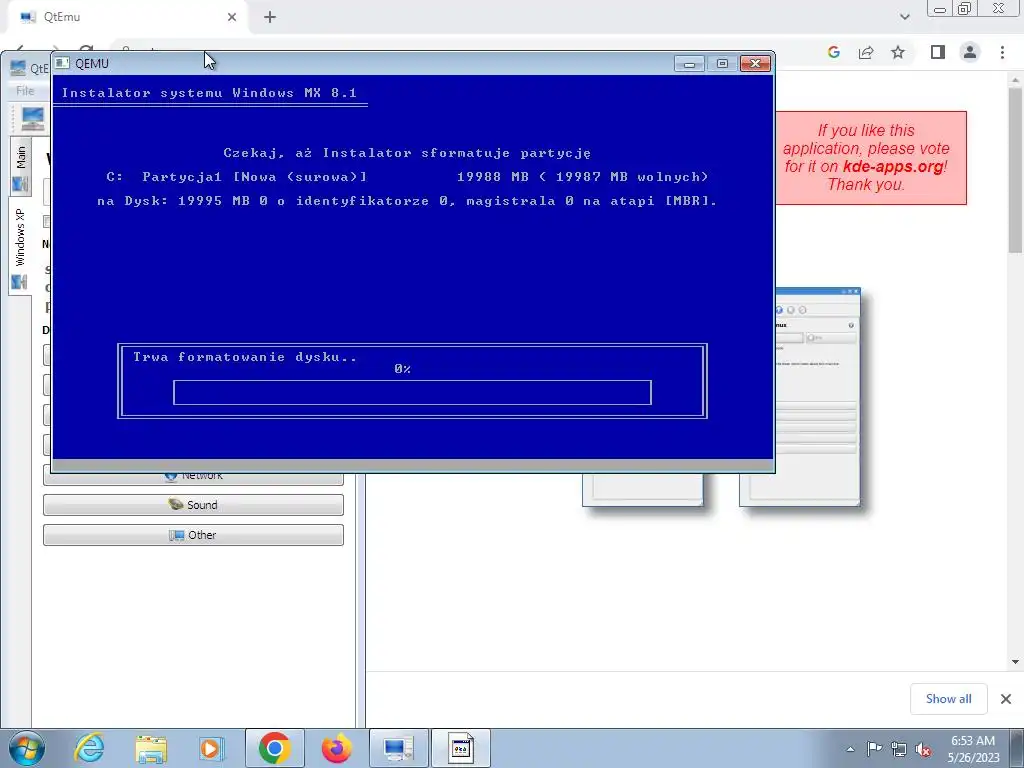Image resolution: width=1024 pixels, height=768 pixels.
Task: Click the scrollbar down arrow
Action: tap(1015, 662)
